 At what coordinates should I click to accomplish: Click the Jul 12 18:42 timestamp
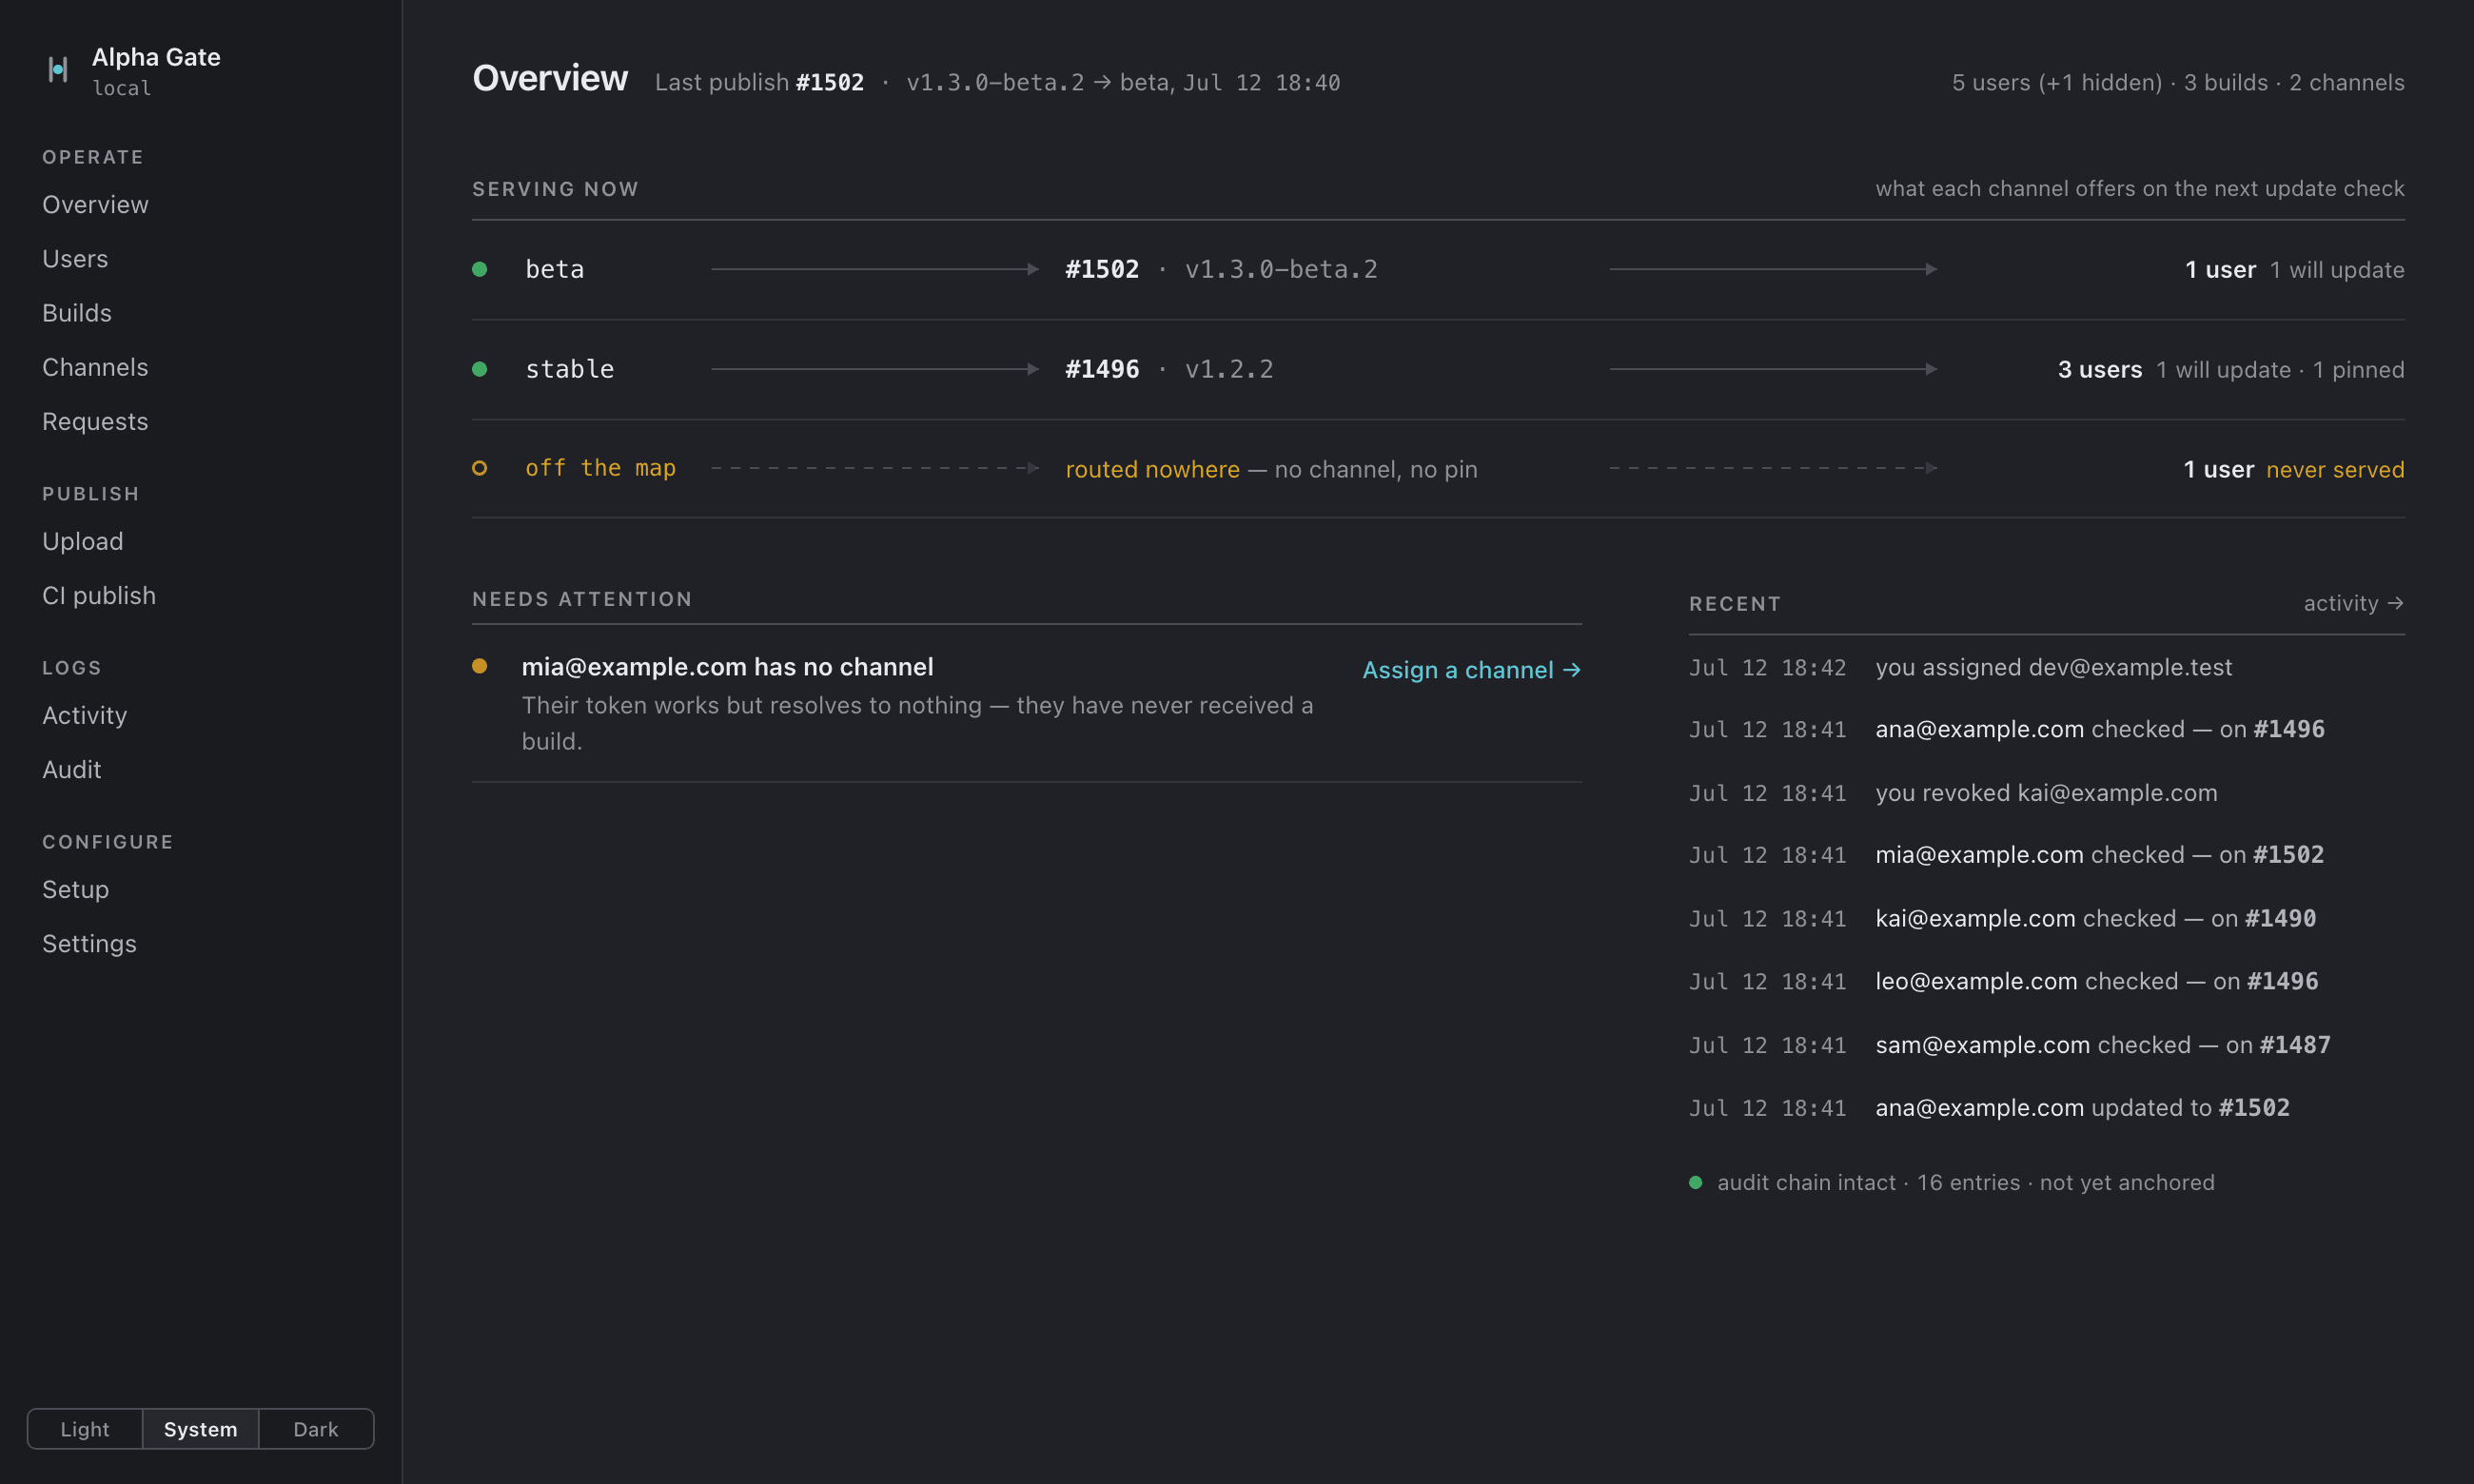click(1767, 667)
